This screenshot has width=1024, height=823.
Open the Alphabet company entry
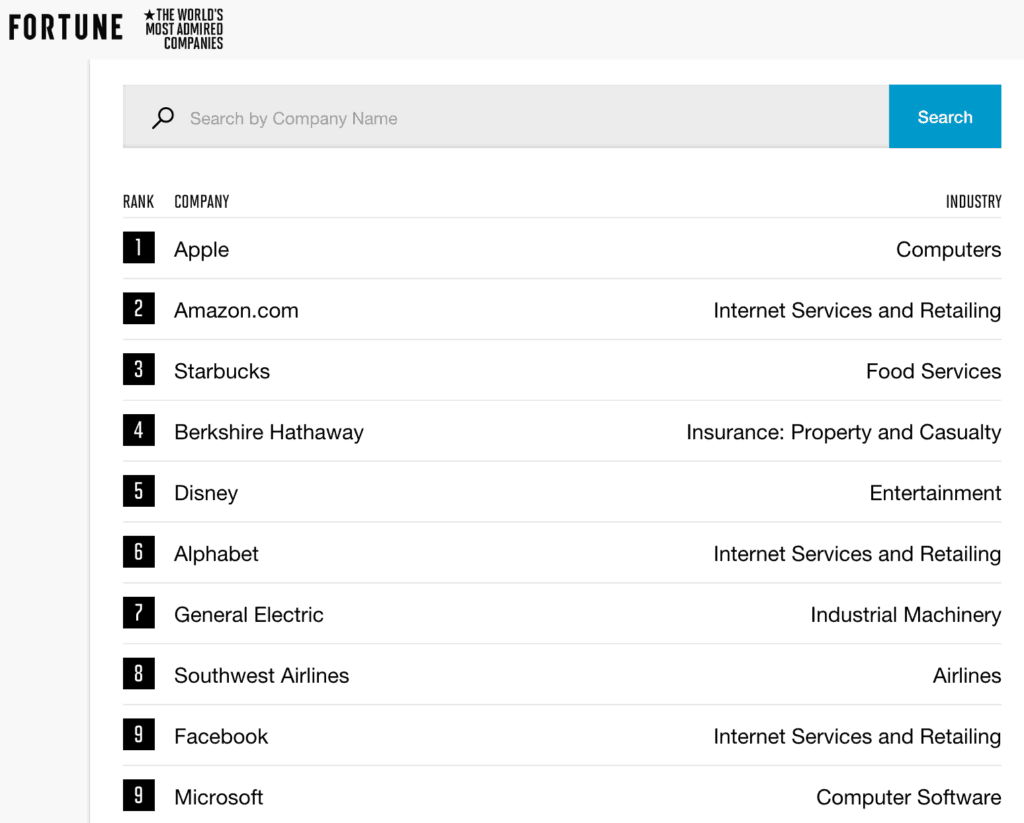click(216, 554)
